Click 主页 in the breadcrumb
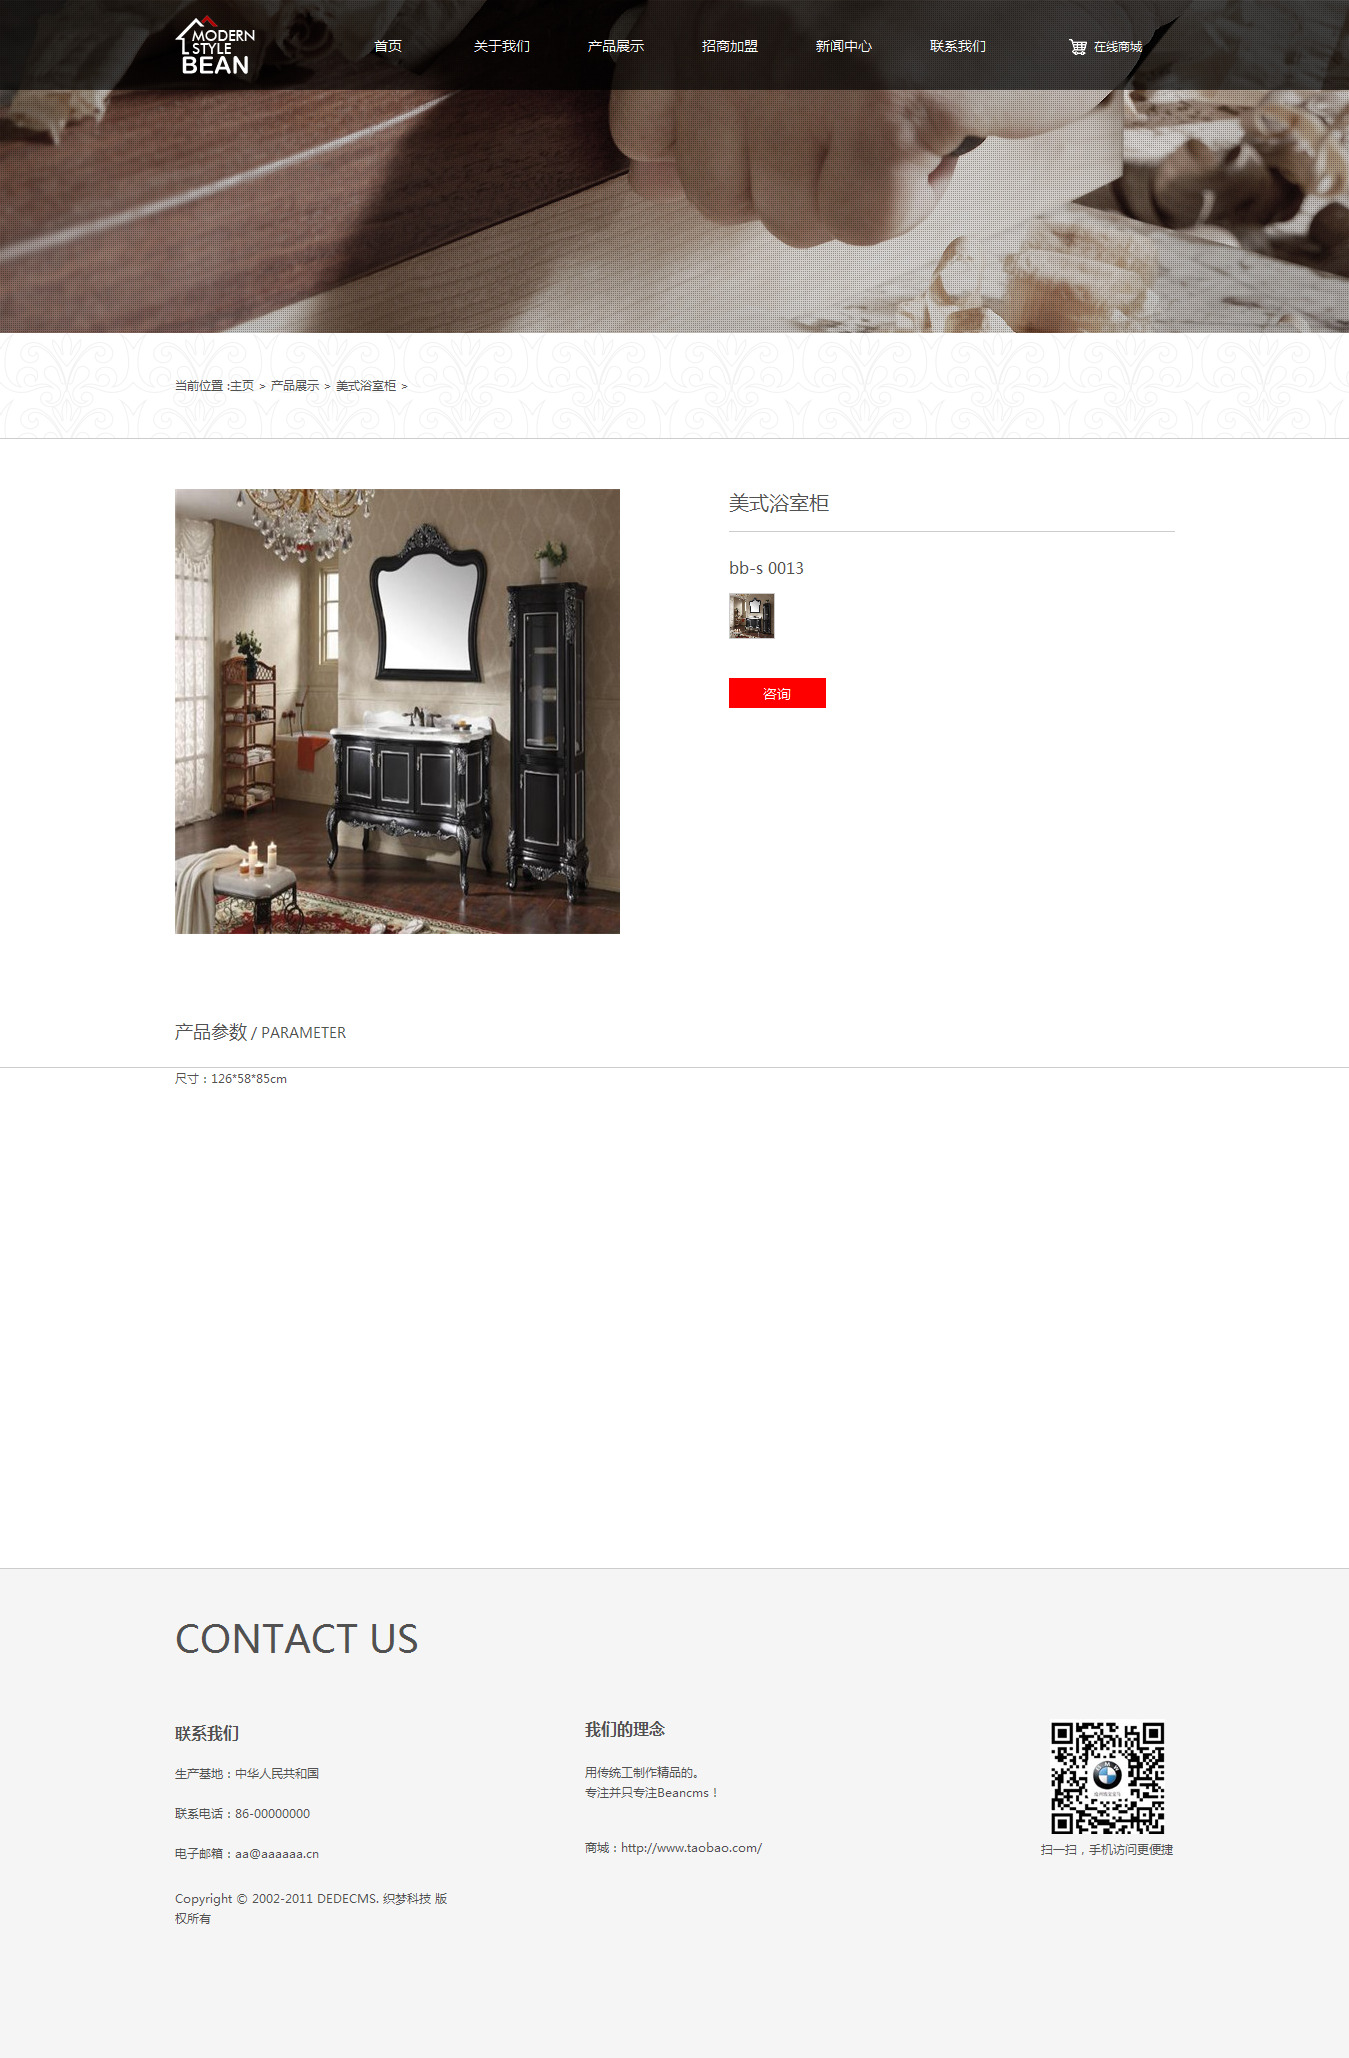This screenshot has width=1349, height=2058. [242, 386]
